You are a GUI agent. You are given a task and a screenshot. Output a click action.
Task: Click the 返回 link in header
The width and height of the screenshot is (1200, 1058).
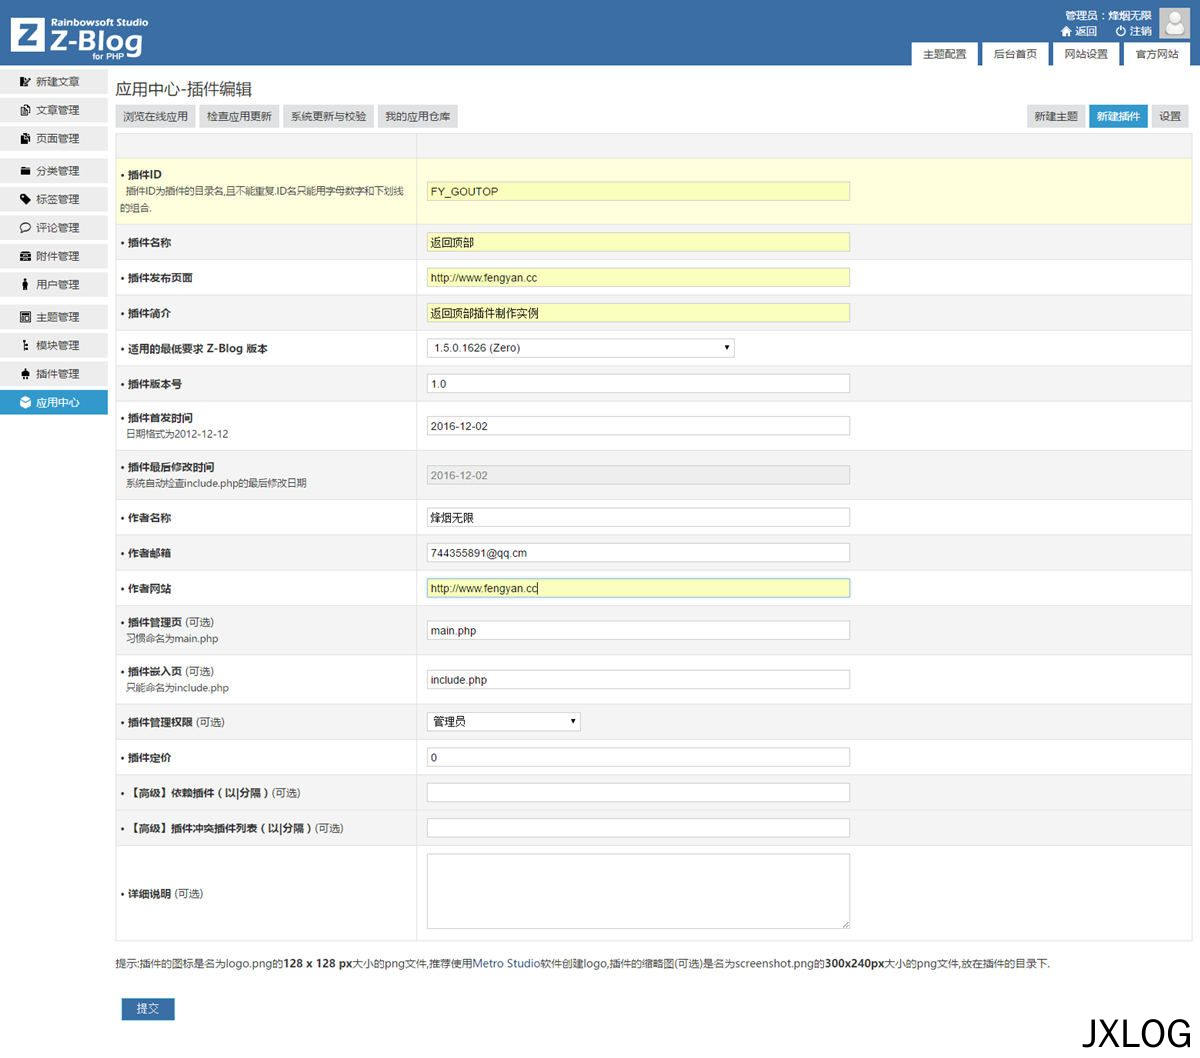[x=1086, y=31]
